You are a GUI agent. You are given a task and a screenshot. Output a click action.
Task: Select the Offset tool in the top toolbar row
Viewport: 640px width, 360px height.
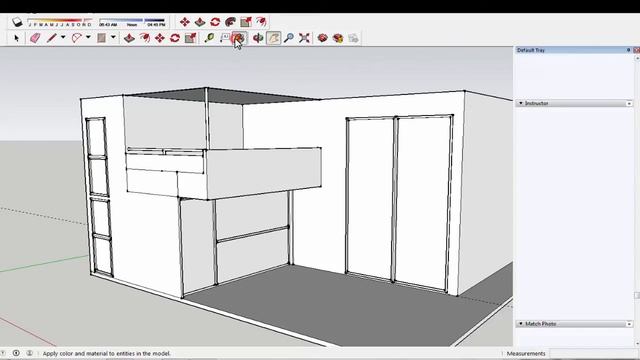(x=261, y=22)
